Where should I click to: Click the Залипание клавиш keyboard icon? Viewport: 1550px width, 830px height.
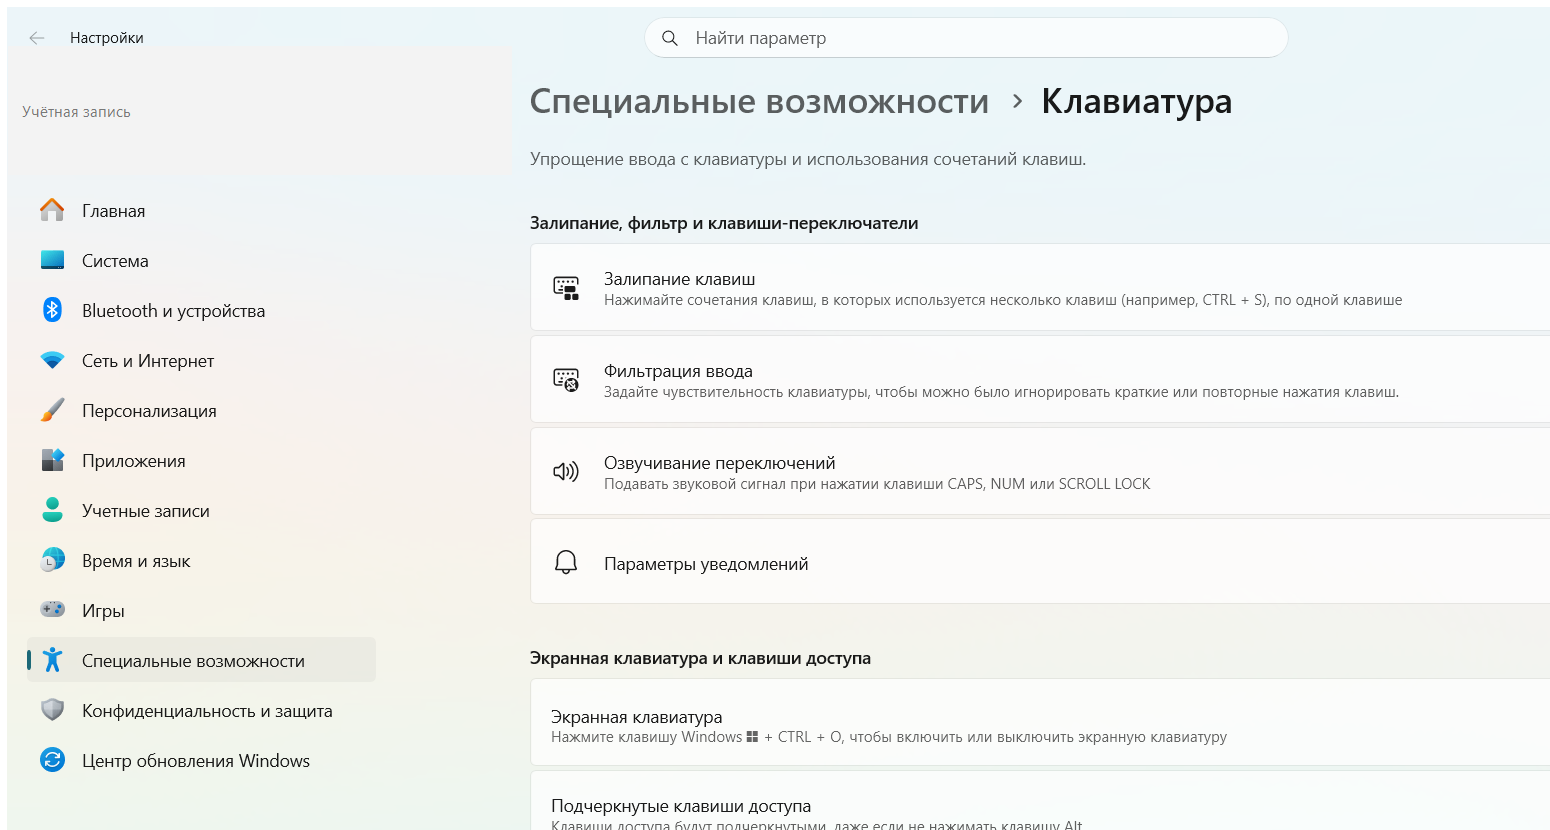point(566,288)
